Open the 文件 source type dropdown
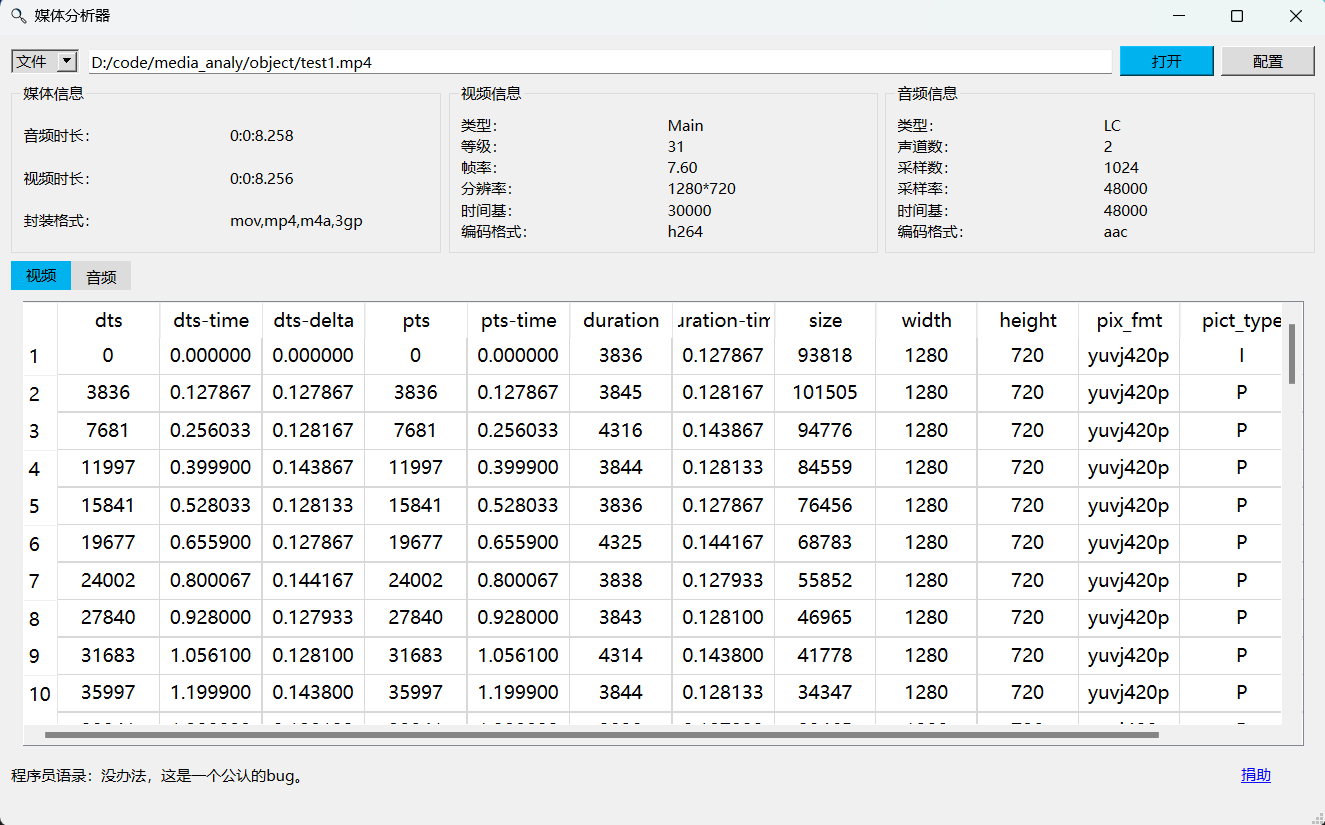1325x825 pixels. [x=44, y=62]
